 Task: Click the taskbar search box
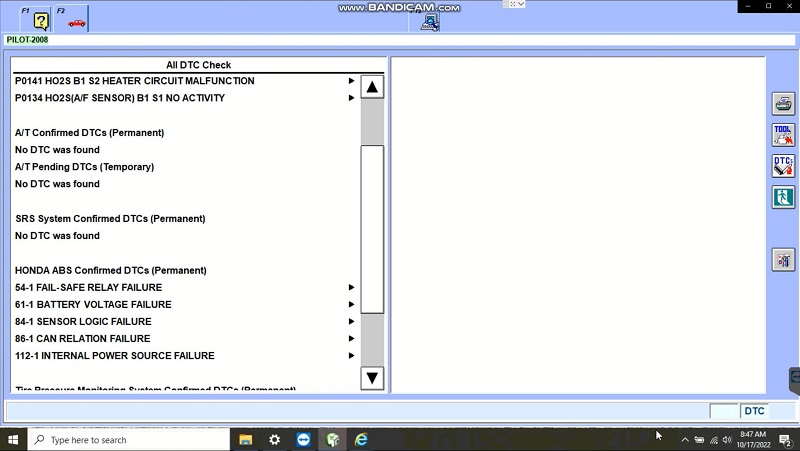pos(129,440)
